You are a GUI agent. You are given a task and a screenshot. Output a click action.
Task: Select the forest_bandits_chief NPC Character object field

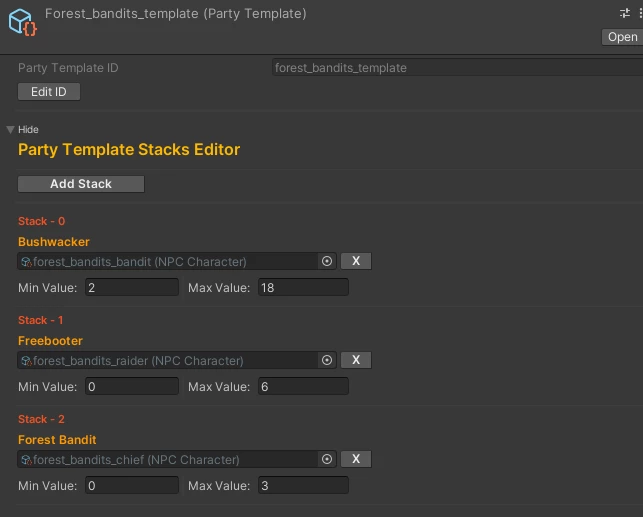[x=167, y=460]
